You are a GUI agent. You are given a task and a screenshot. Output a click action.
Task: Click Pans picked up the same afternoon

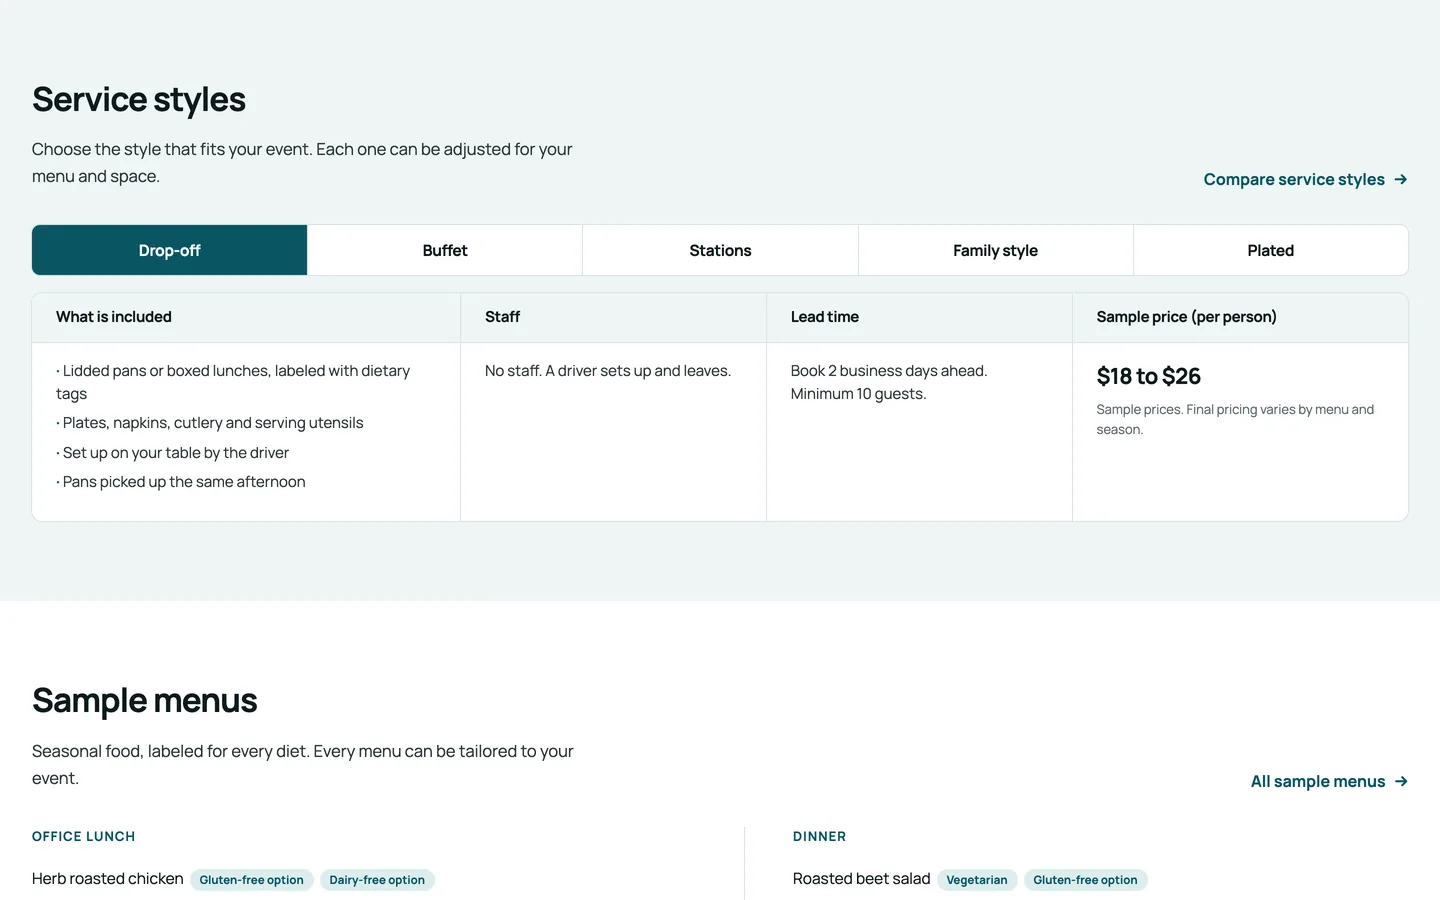[181, 482]
